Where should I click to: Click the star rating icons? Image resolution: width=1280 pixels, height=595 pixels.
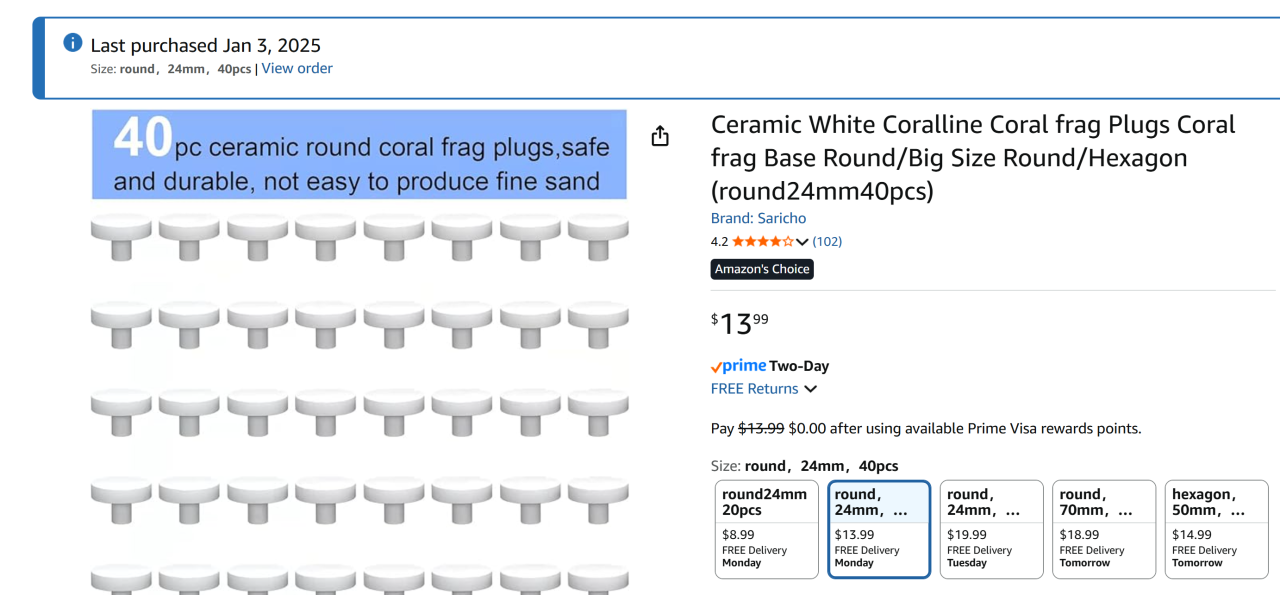[x=763, y=241]
